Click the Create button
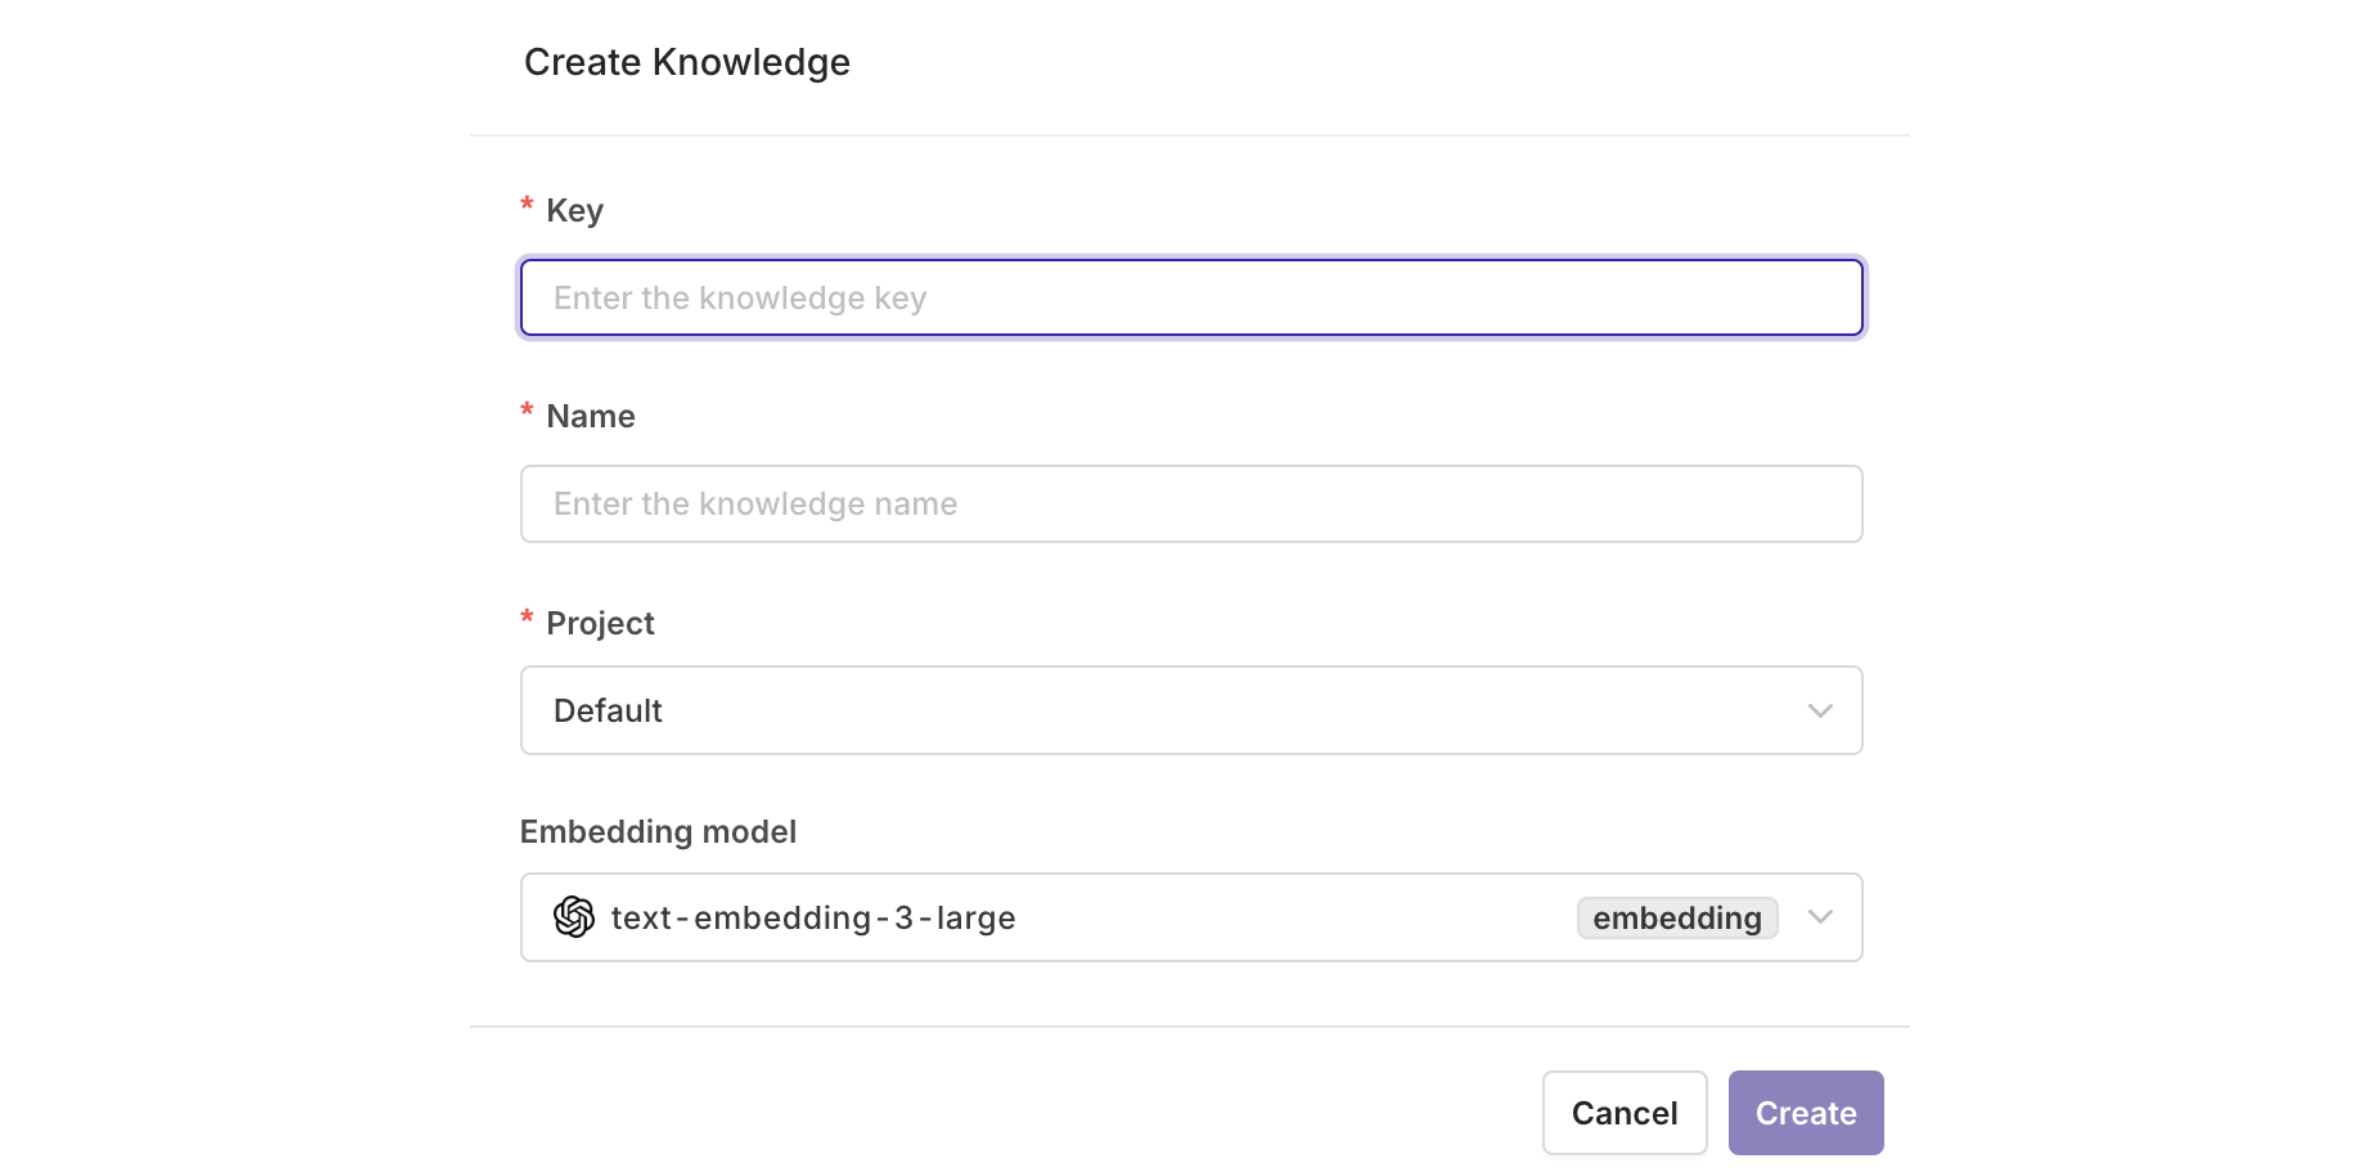 pyautogui.click(x=1806, y=1112)
